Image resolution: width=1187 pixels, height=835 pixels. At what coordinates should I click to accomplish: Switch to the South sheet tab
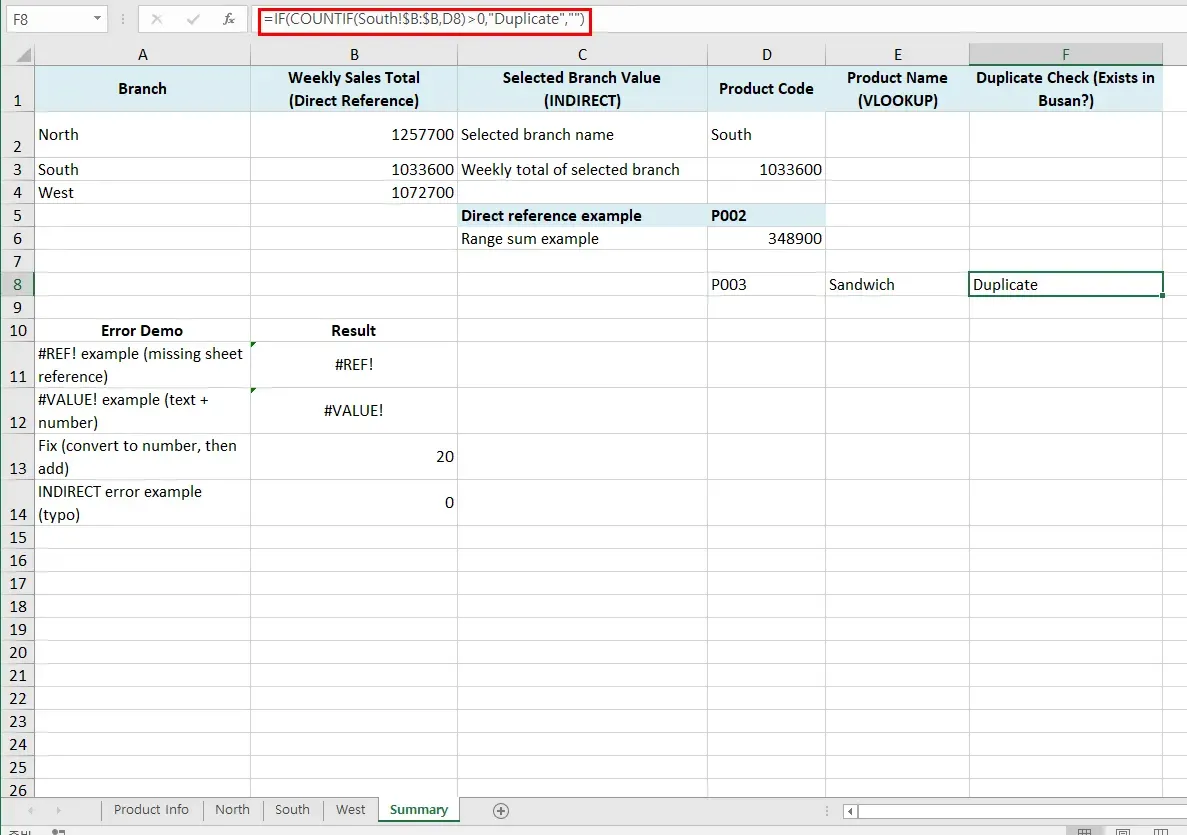click(x=291, y=810)
